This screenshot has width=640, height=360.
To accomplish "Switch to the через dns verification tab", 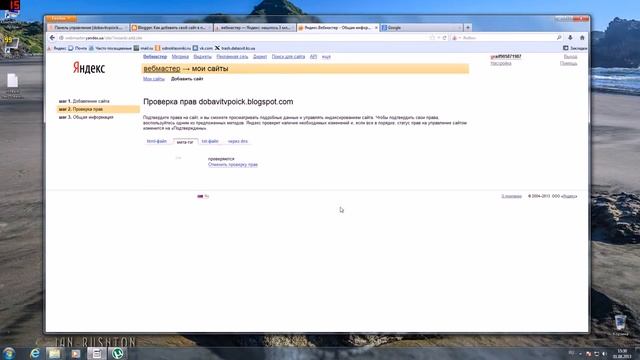I will click(238, 141).
